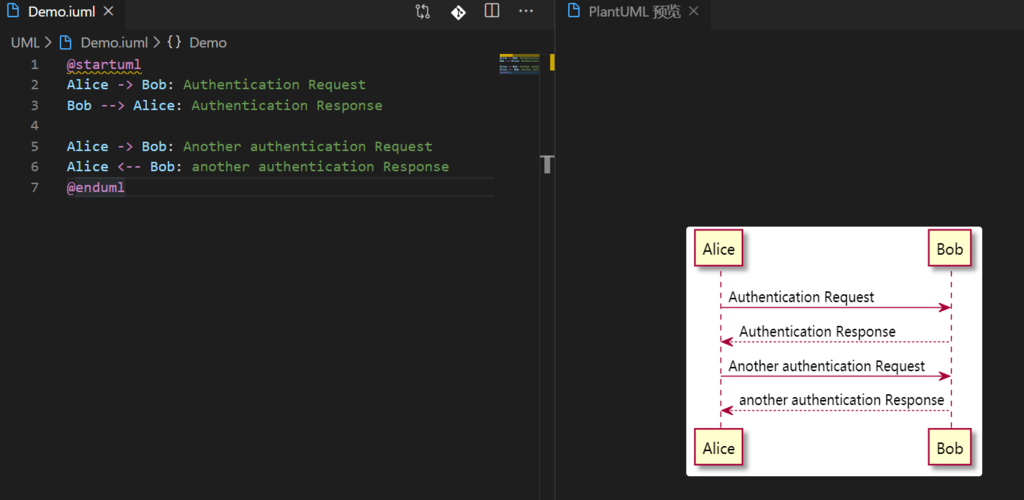The image size is (1024, 500).
Task: Click the yellow marker in the overview ruler
Action: click(552, 62)
